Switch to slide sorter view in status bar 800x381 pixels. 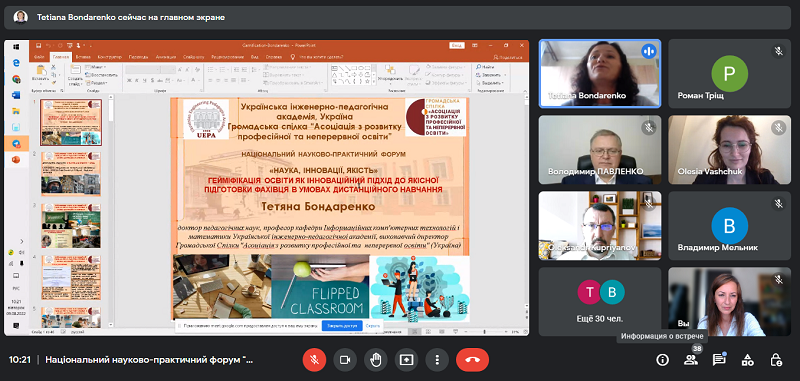(428, 332)
